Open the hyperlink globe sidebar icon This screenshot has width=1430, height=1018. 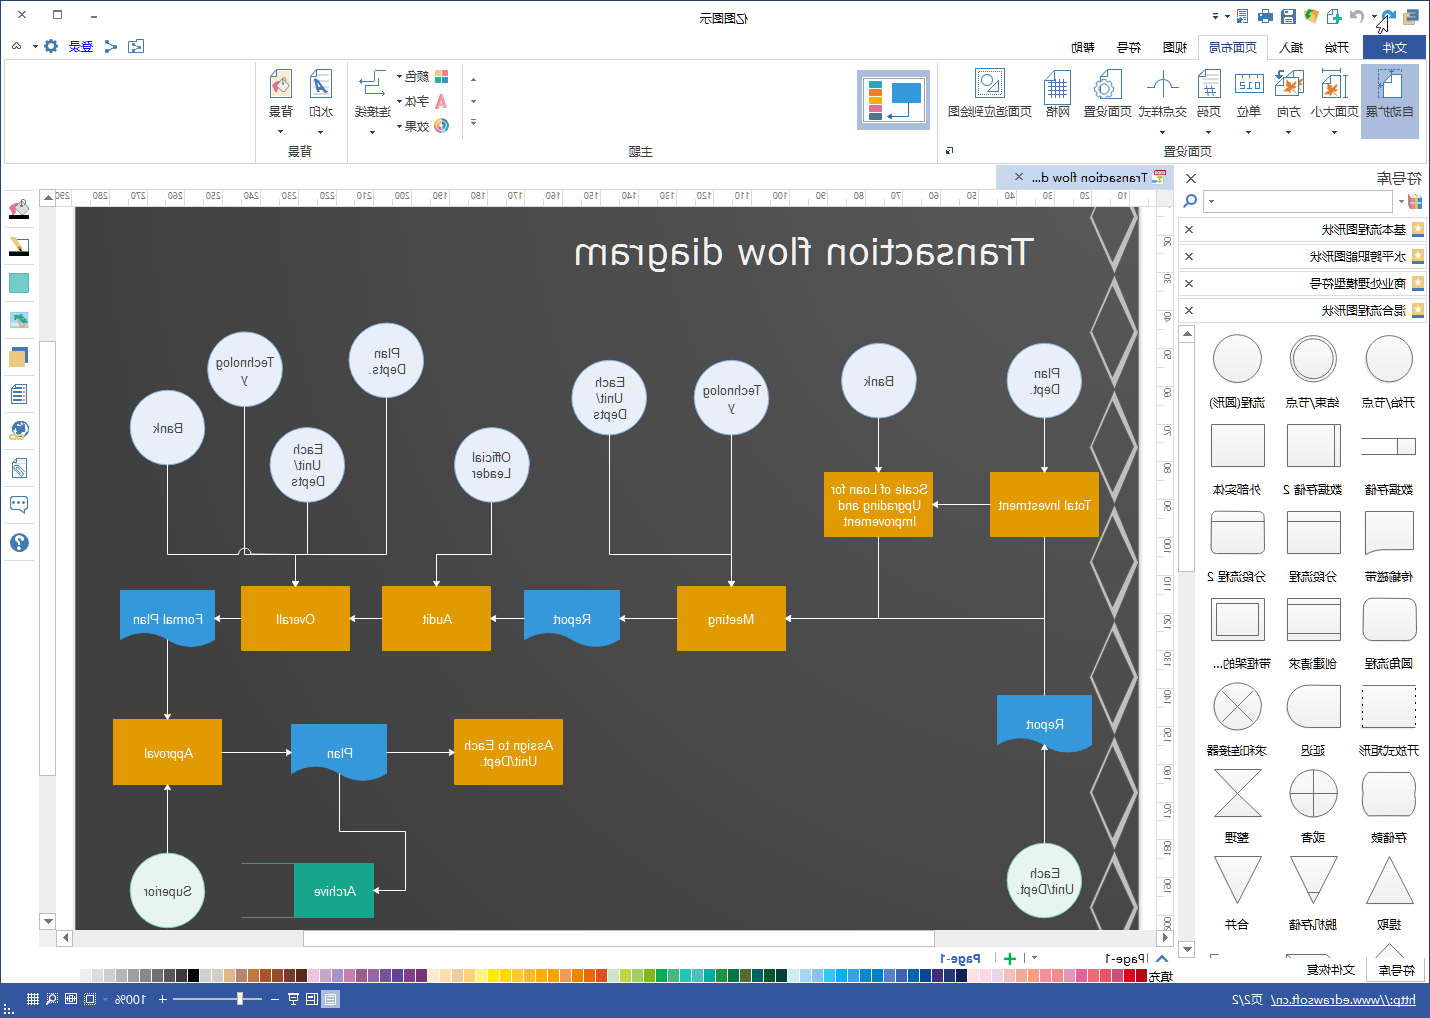point(19,430)
